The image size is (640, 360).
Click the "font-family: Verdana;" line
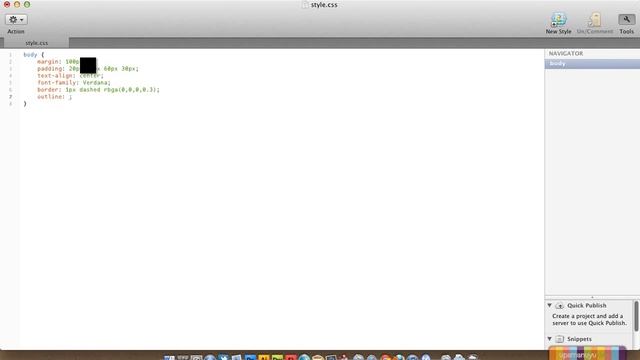pyautogui.click(x=74, y=82)
